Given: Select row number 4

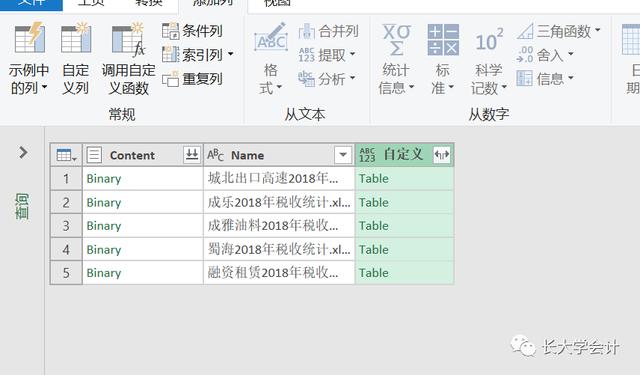Looking at the screenshot, I should [66, 249].
